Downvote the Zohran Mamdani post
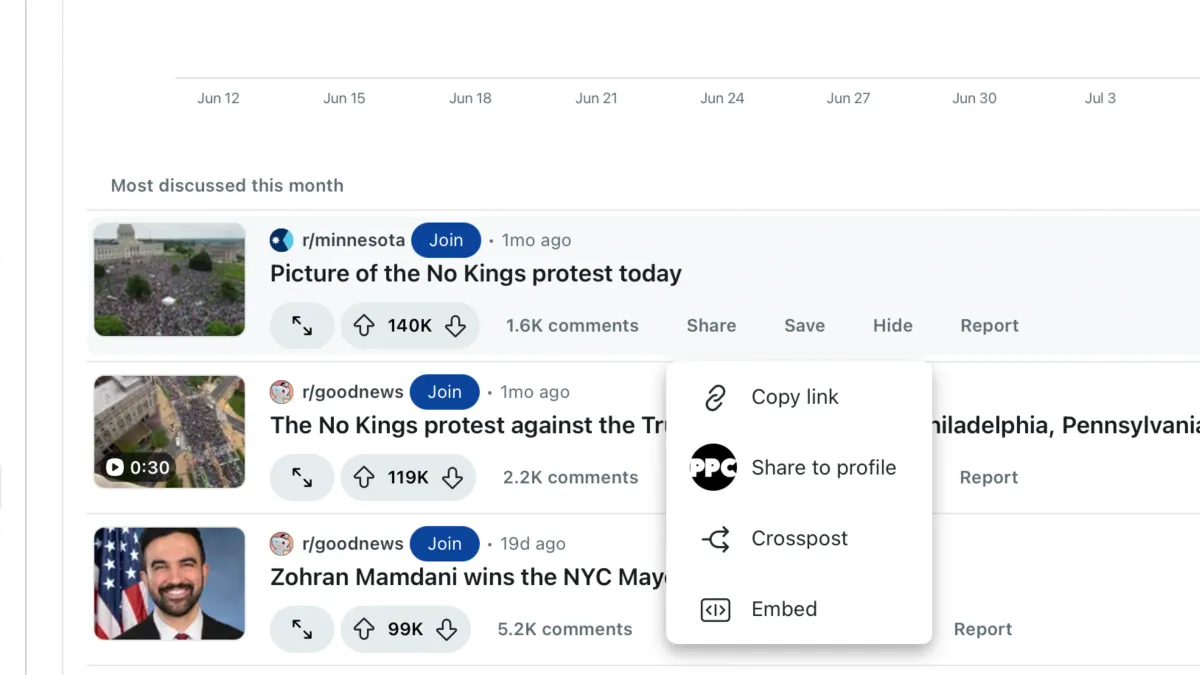Screen dimensions: 1200x675 point(446,629)
